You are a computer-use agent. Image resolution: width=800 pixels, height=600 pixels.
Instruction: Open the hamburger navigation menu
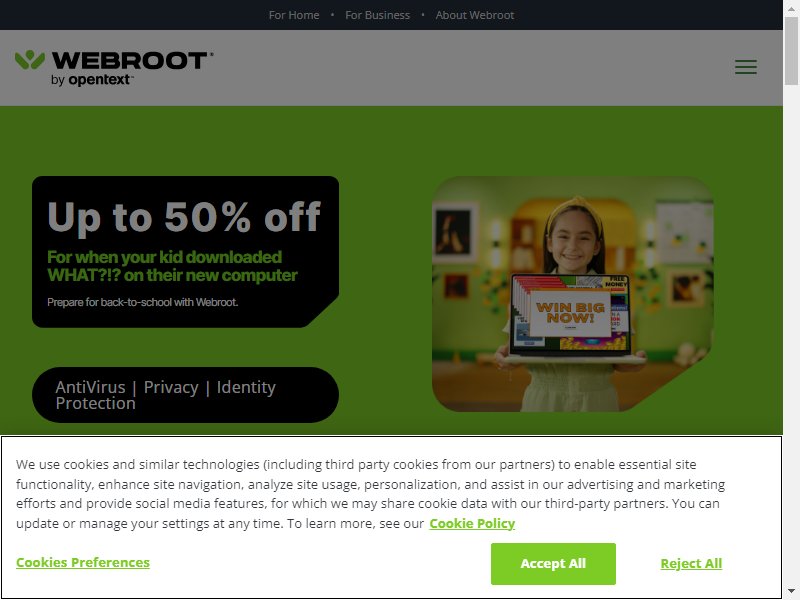point(745,67)
